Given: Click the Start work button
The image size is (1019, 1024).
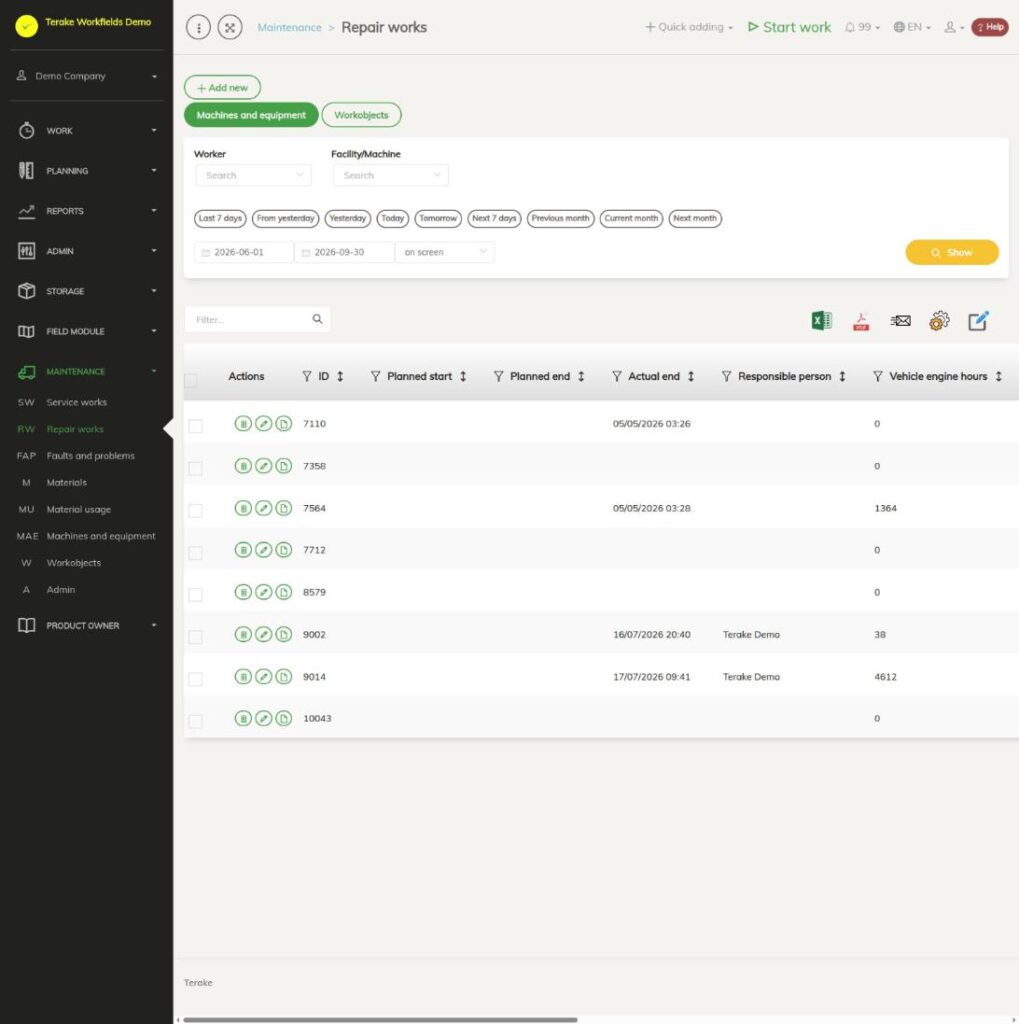Looking at the screenshot, I should 790,27.
